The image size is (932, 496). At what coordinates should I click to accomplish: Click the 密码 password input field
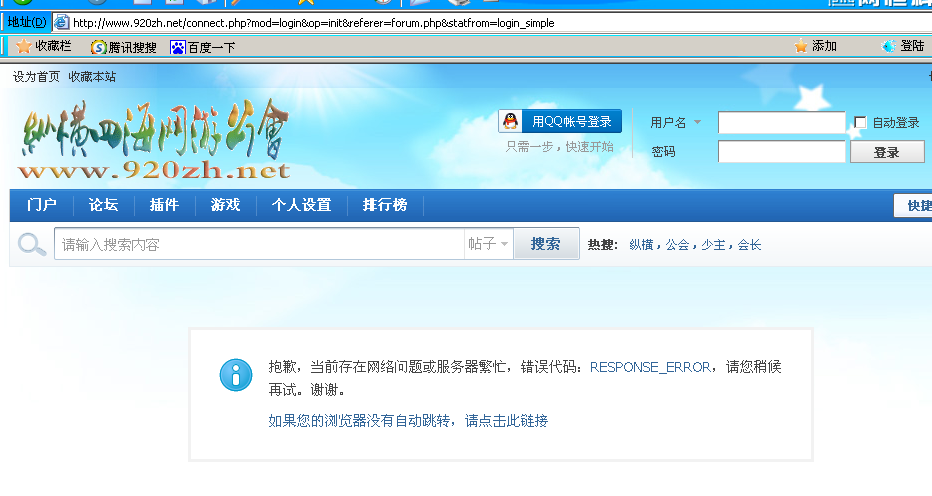[x=781, y=152]
